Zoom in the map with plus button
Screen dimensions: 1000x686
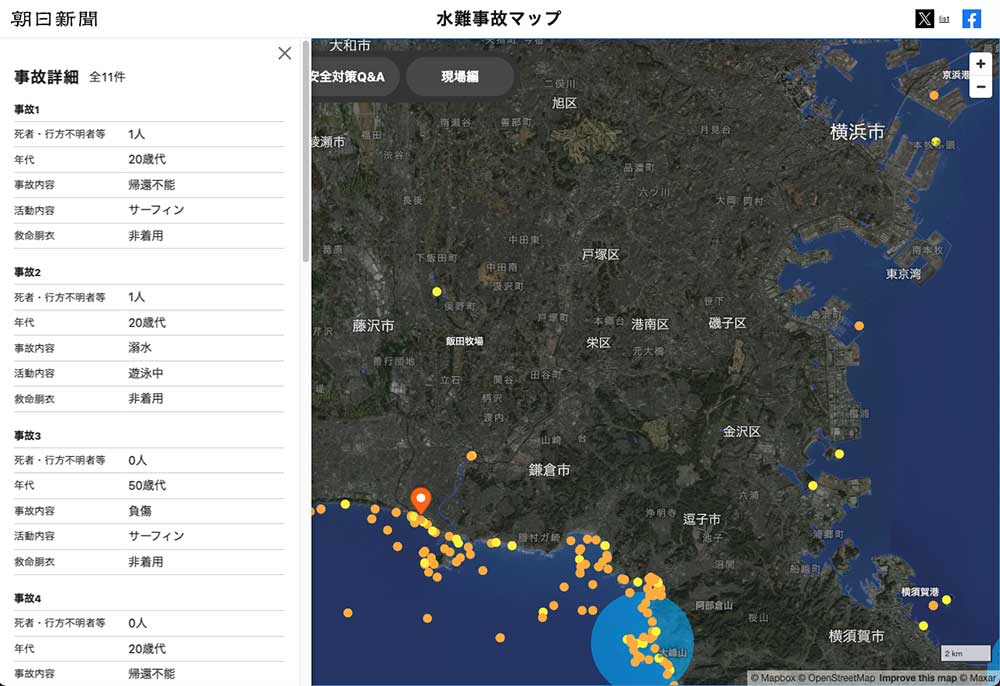980,64
